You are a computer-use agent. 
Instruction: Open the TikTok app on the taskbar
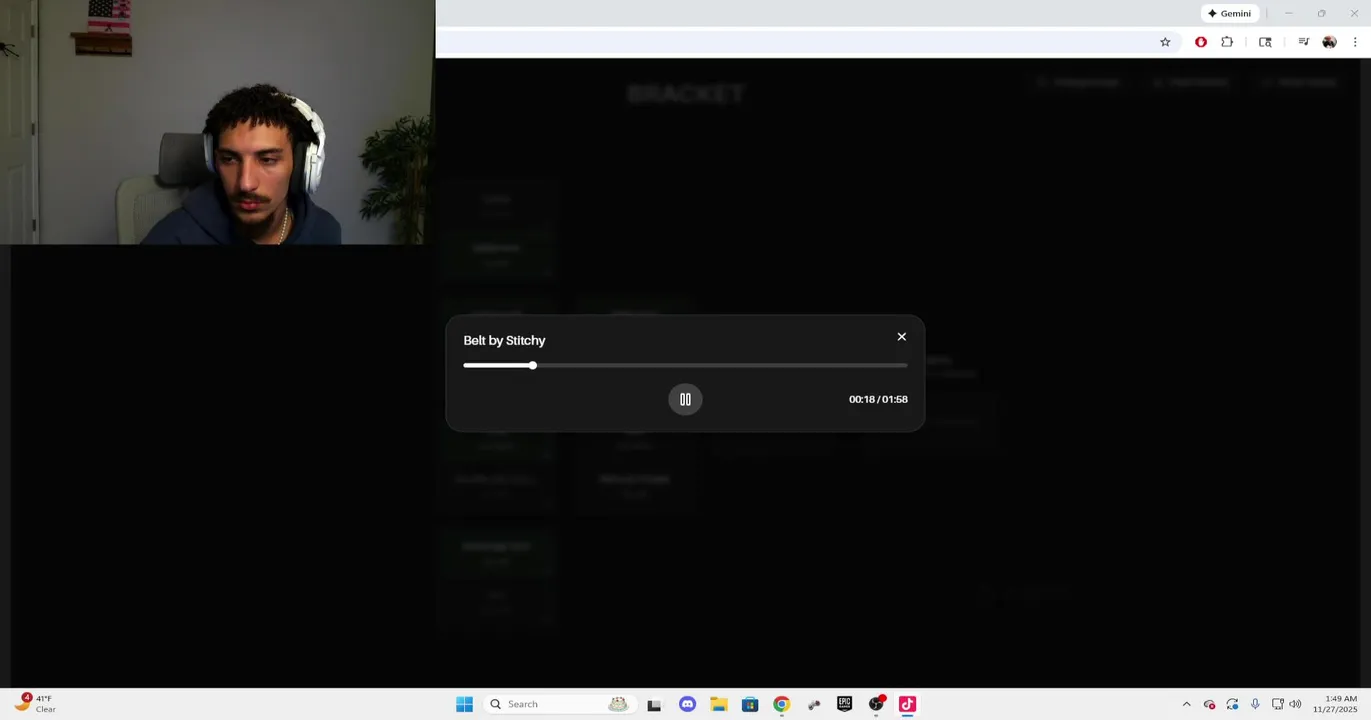(x=907, y=704)
